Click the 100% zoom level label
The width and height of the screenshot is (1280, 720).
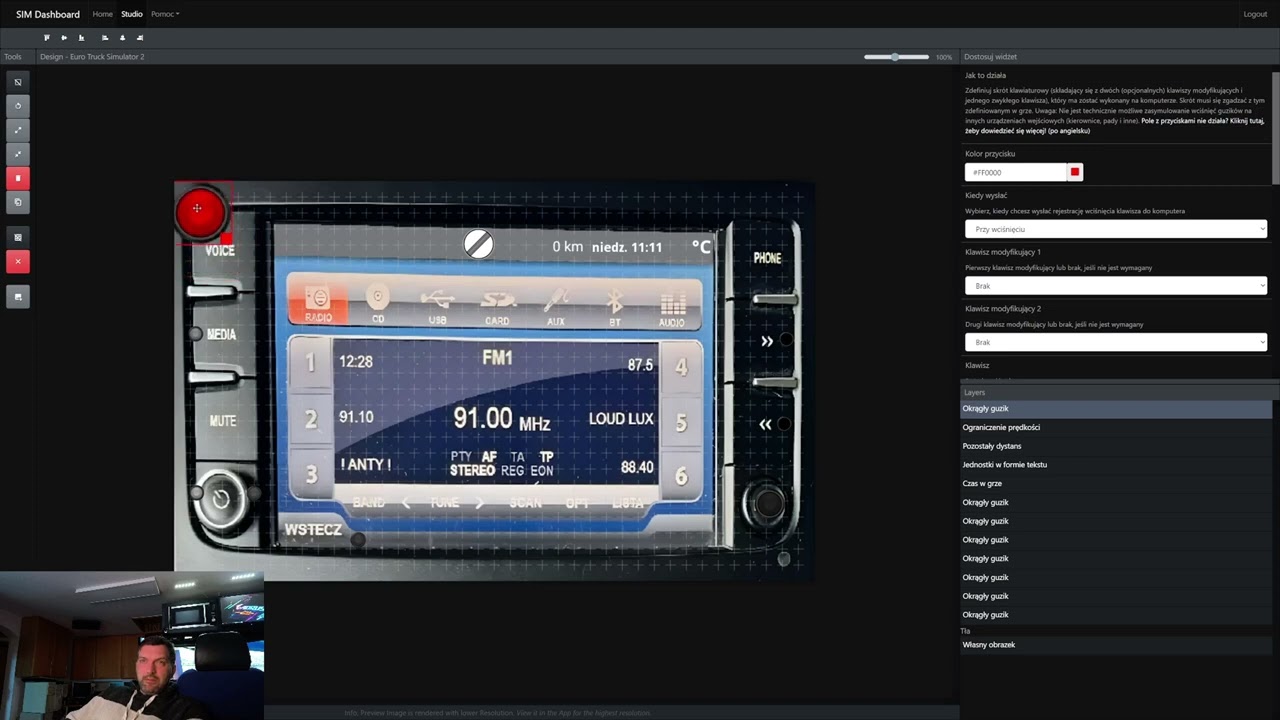[944, 57]
